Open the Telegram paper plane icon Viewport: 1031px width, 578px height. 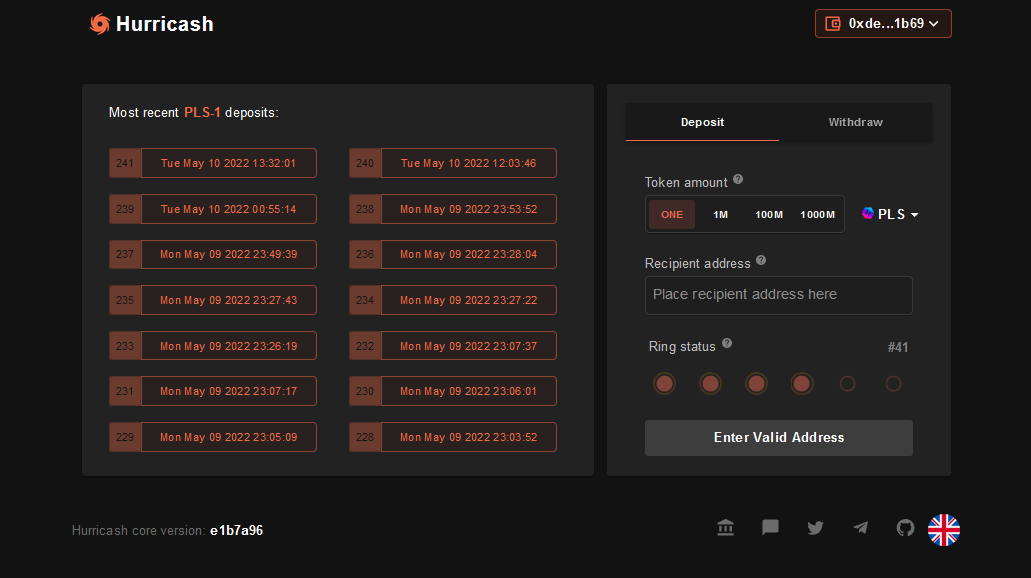860,527
